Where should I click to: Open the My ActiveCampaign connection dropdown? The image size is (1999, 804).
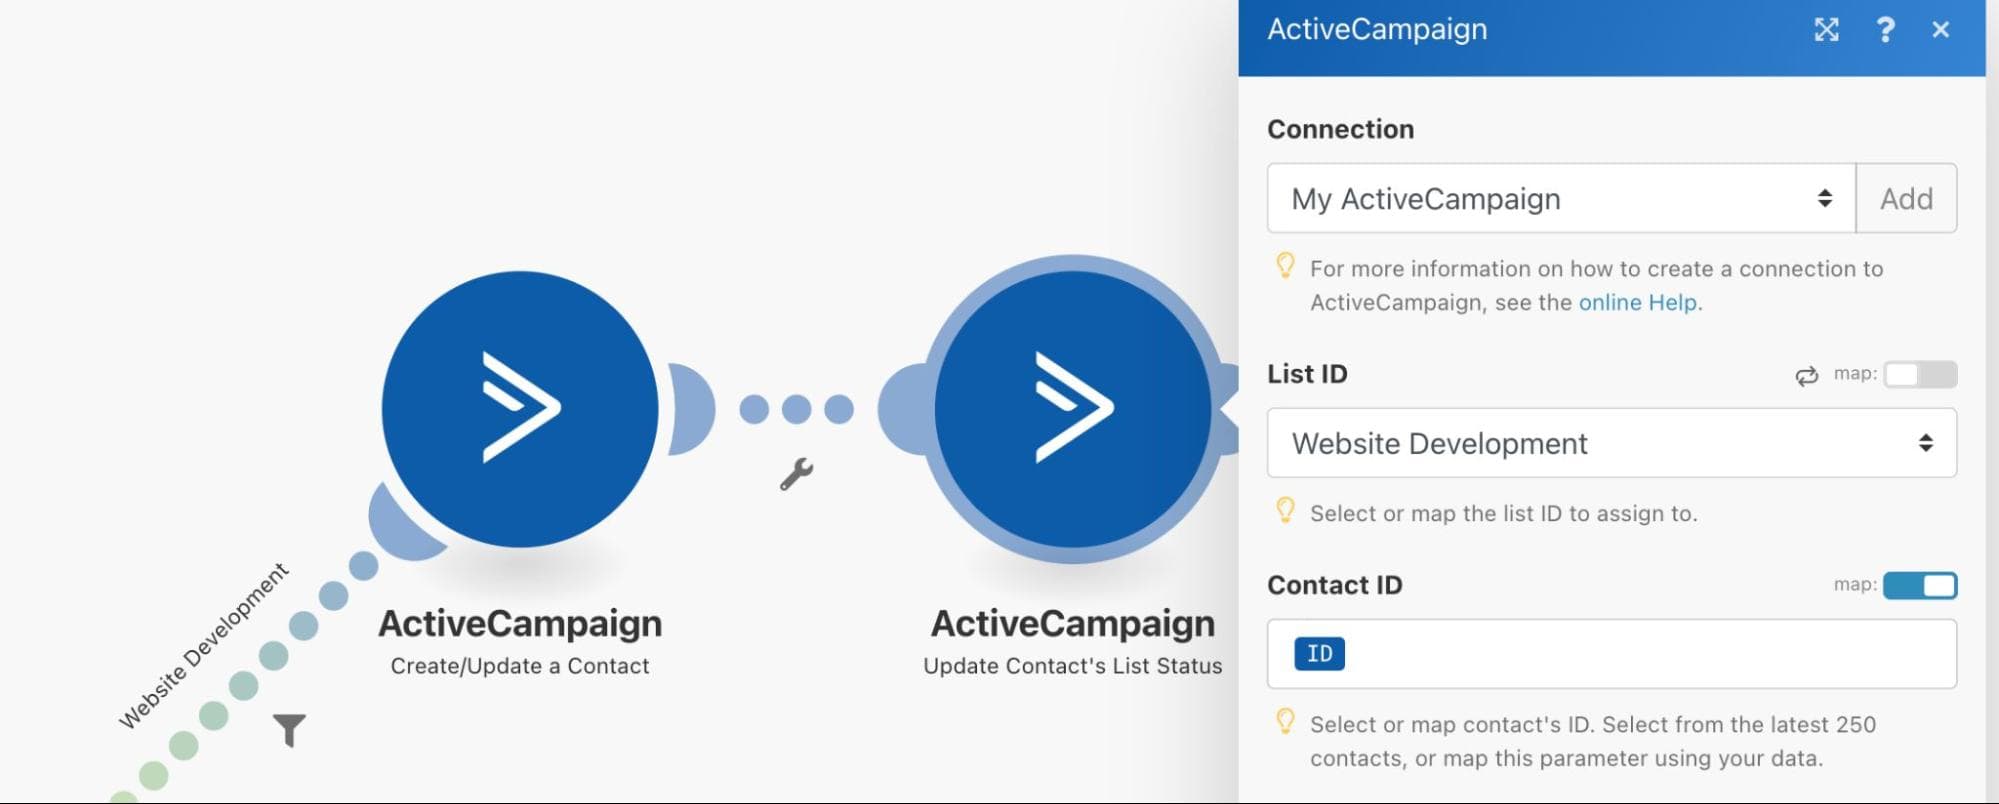[1560, 199]
